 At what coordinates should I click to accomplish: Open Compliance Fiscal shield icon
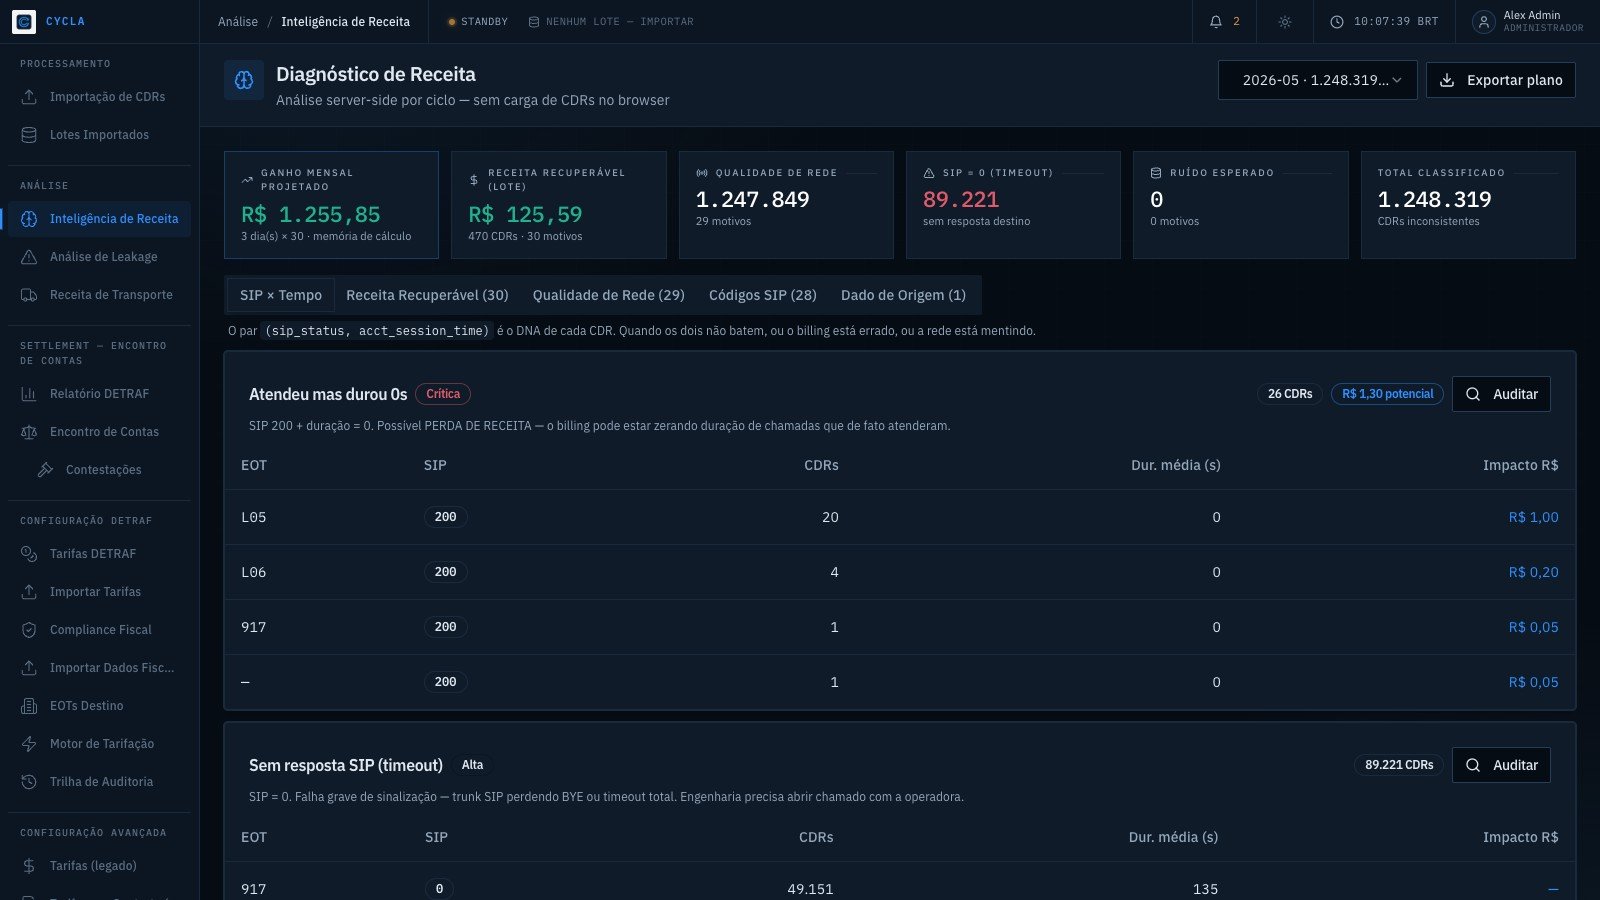pos(29,630)
